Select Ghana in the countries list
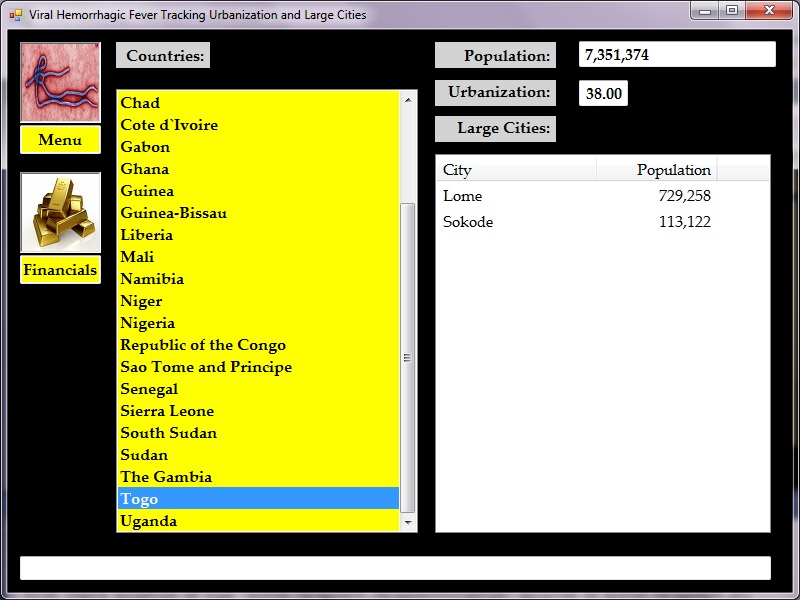Image resolution: width=800 pixels, height=600 pixels. click(x=145, y=169)
